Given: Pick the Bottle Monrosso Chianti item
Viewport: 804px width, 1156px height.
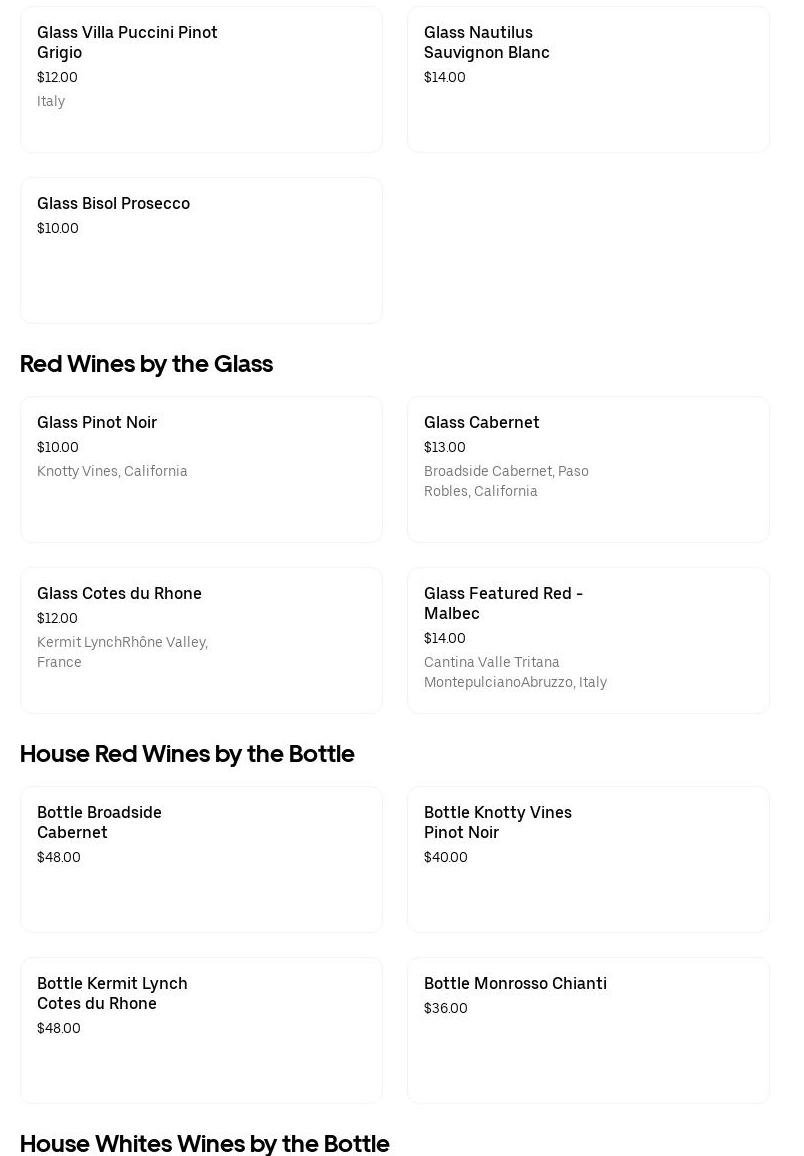Looking at the screenshot, I should click(588, 1030).
